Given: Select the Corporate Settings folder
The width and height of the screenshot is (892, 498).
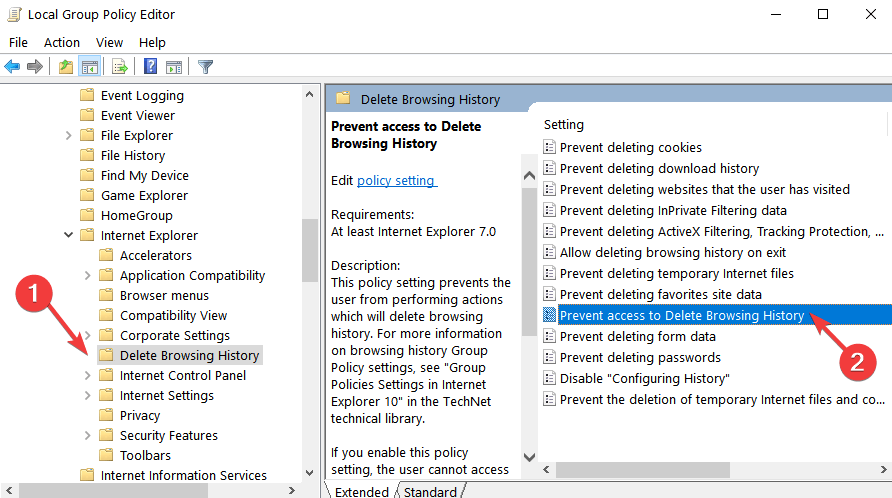Looking at the screenshot, I should click(x=175, y=335).
